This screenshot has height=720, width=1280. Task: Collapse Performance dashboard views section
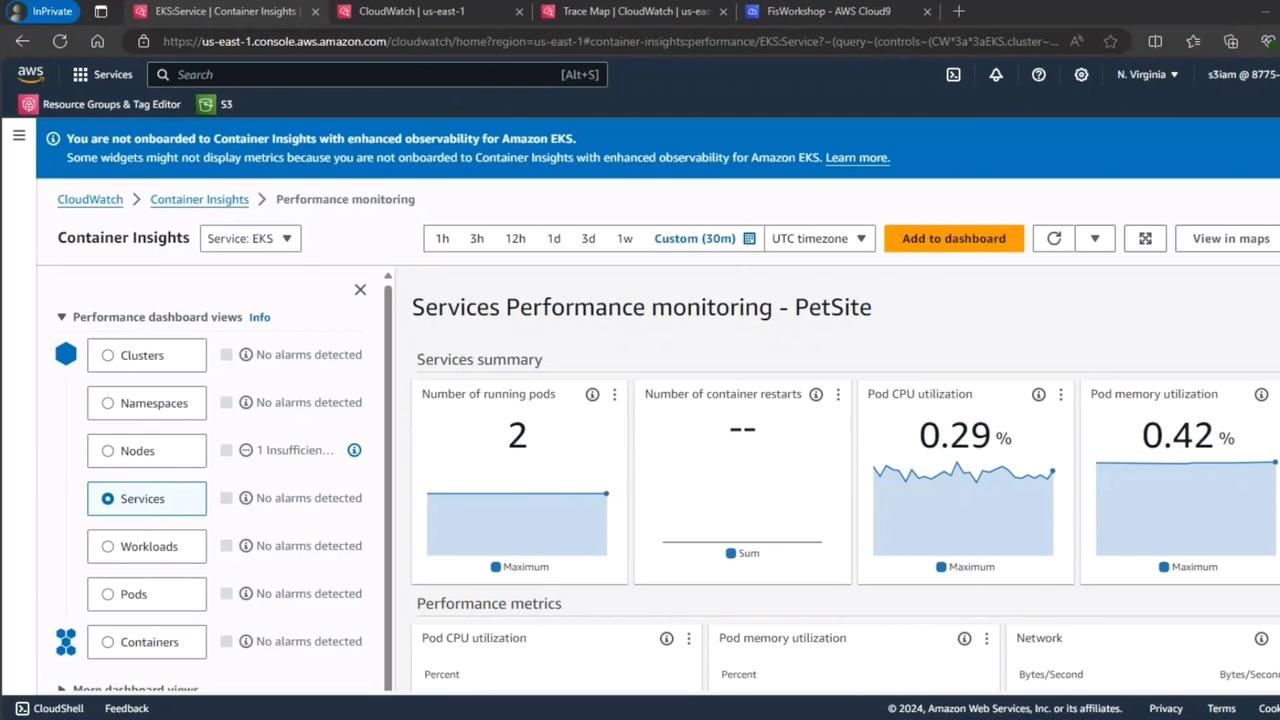pyautogui.click(x=62, y=317)
